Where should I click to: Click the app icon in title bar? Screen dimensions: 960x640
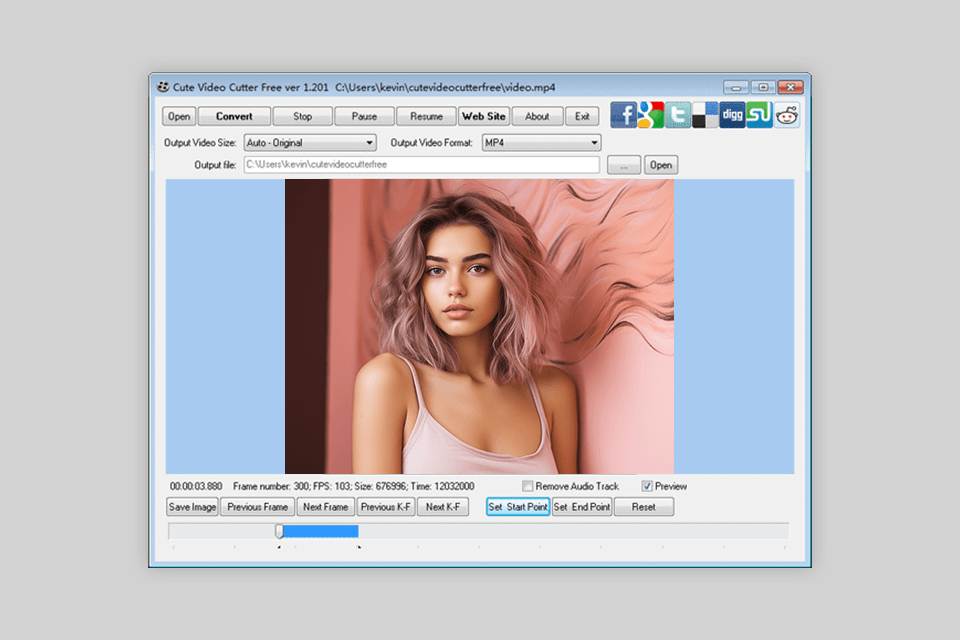click(x=163, y=87)
